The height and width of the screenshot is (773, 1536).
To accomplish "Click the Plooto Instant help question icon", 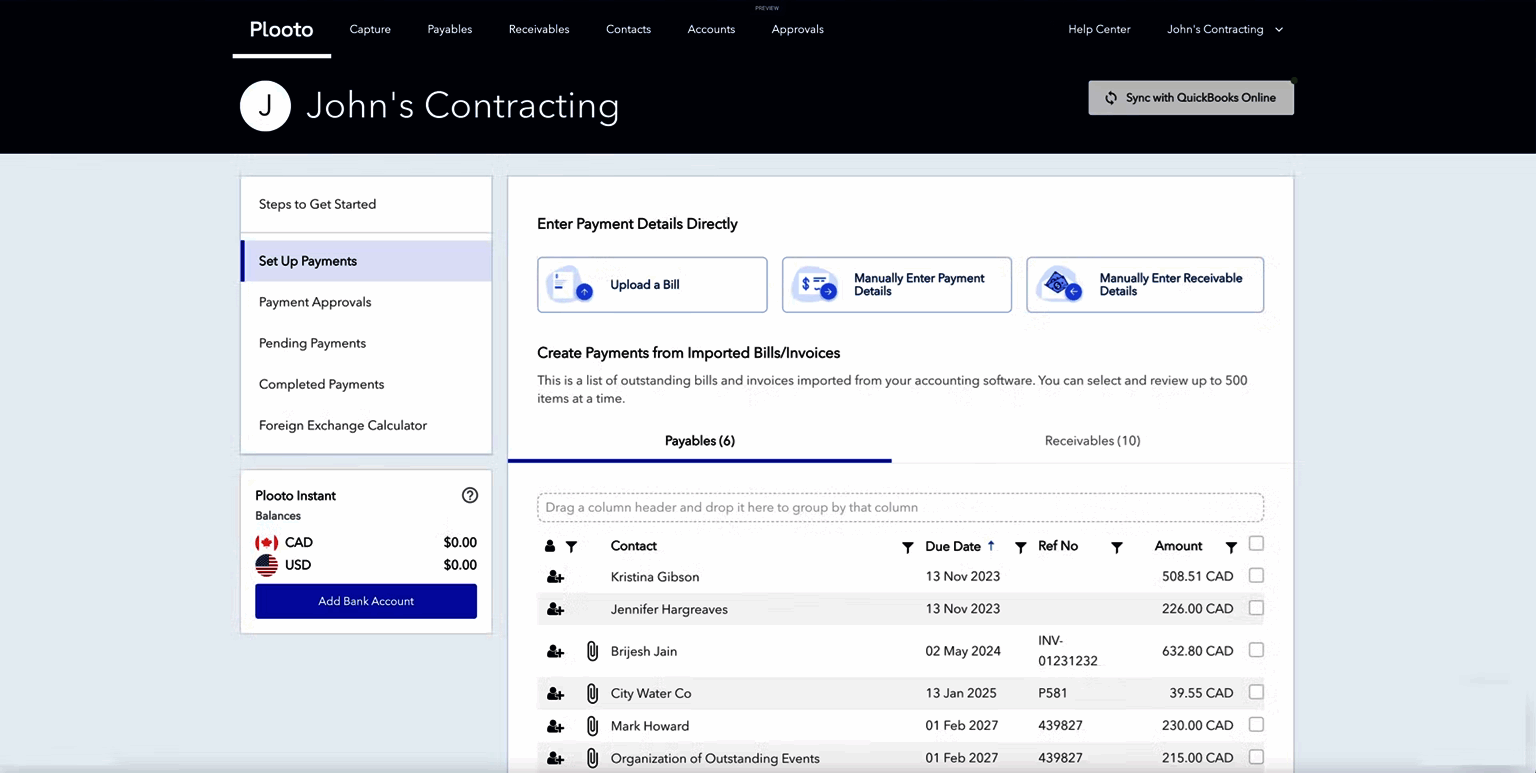I will click(470, 495).
